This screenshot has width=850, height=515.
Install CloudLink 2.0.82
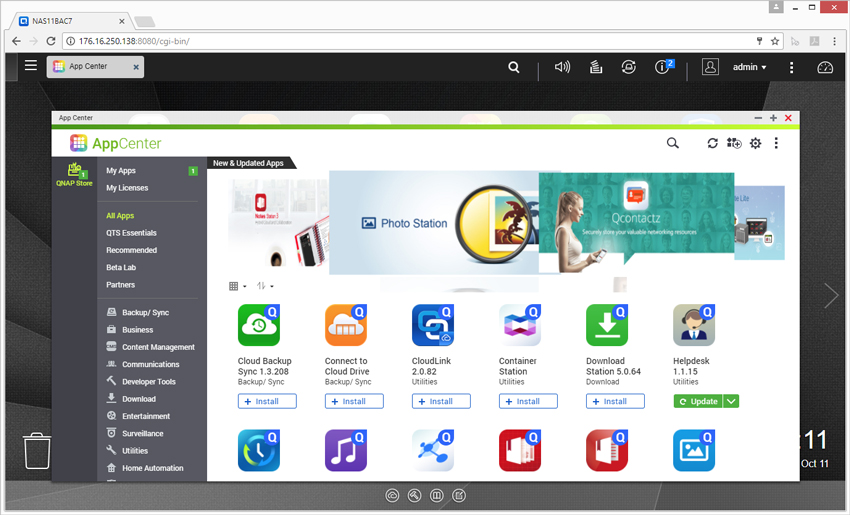pyautogui.click(x=441, y=401)
